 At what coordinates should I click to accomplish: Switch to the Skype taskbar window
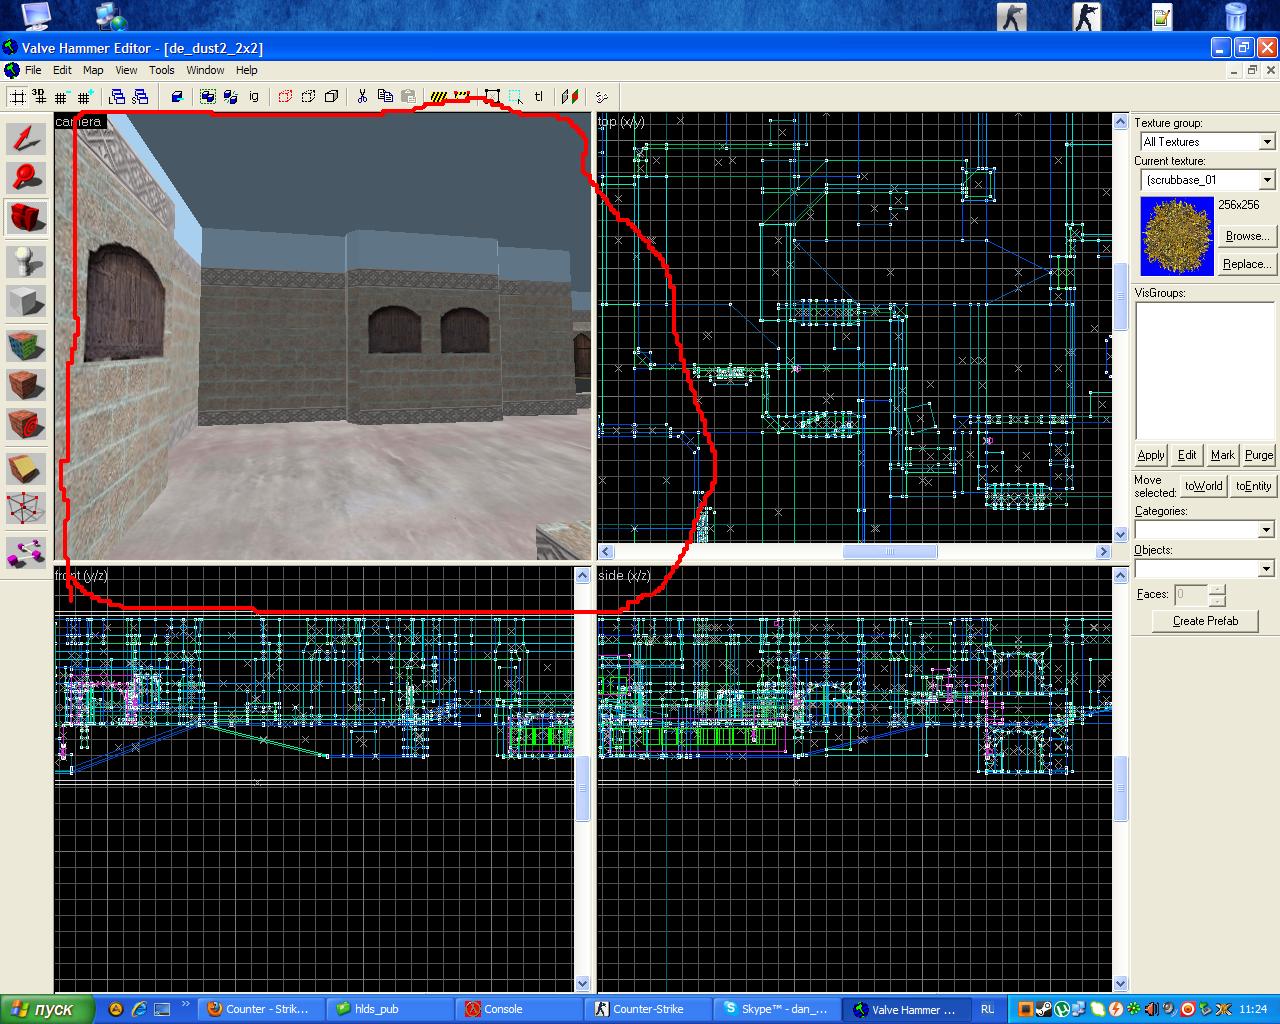point(776,1009)
